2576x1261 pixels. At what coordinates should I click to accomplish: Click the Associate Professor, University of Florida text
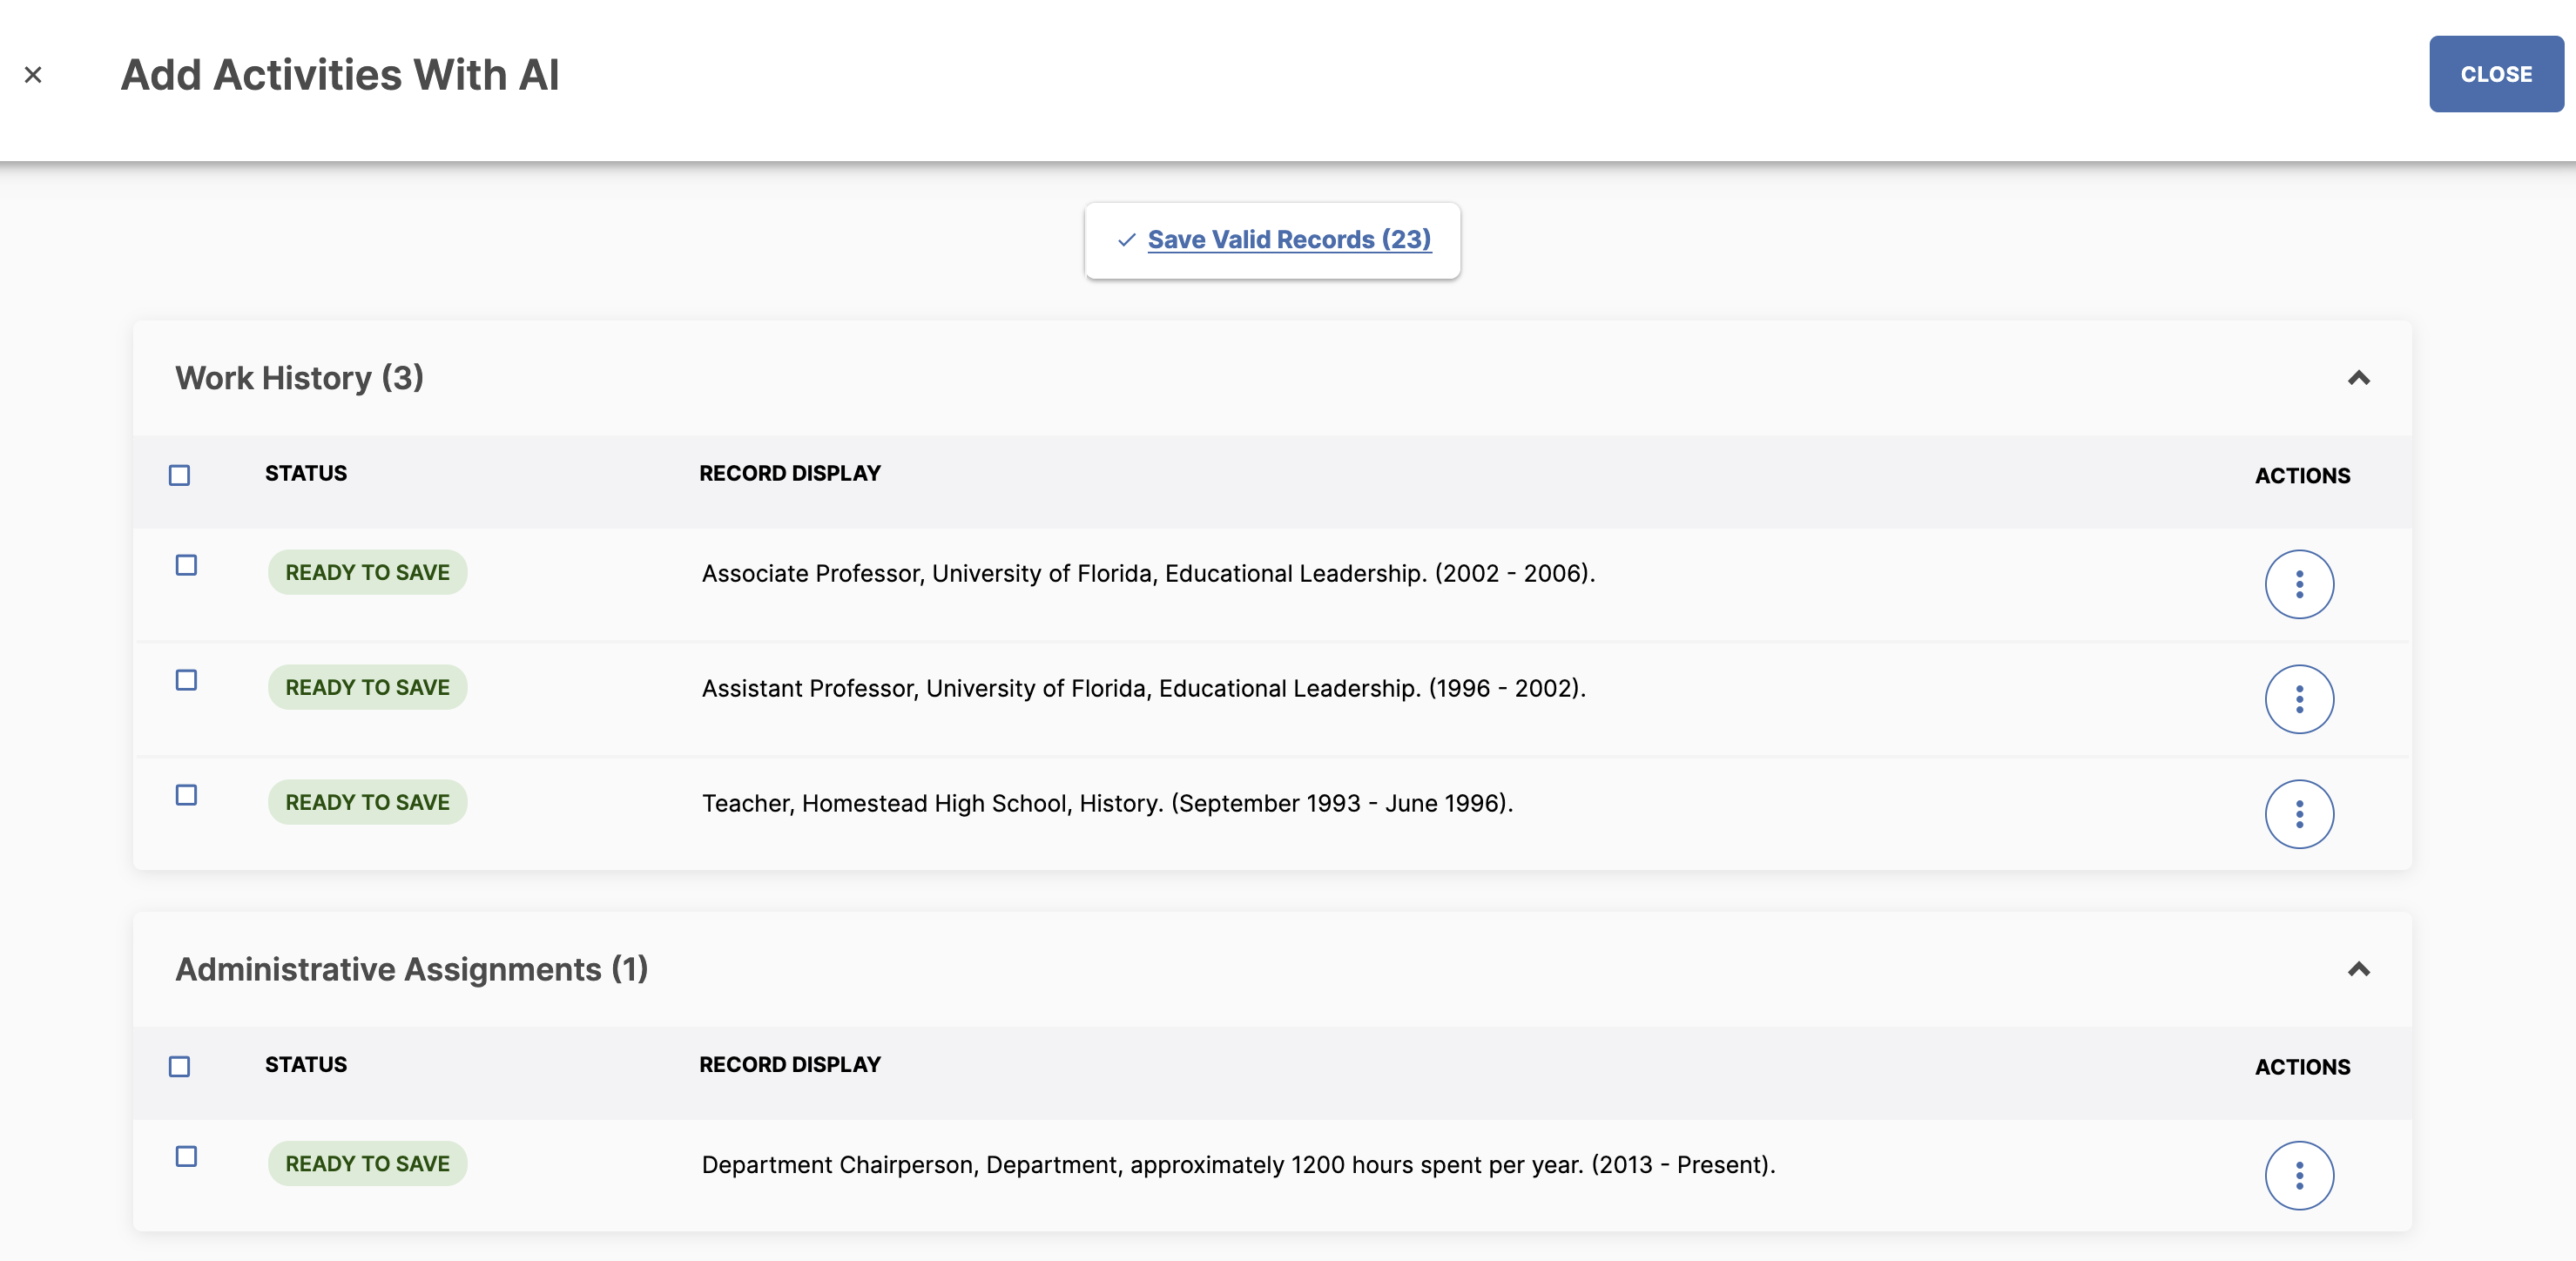[x=1148, y=574]
